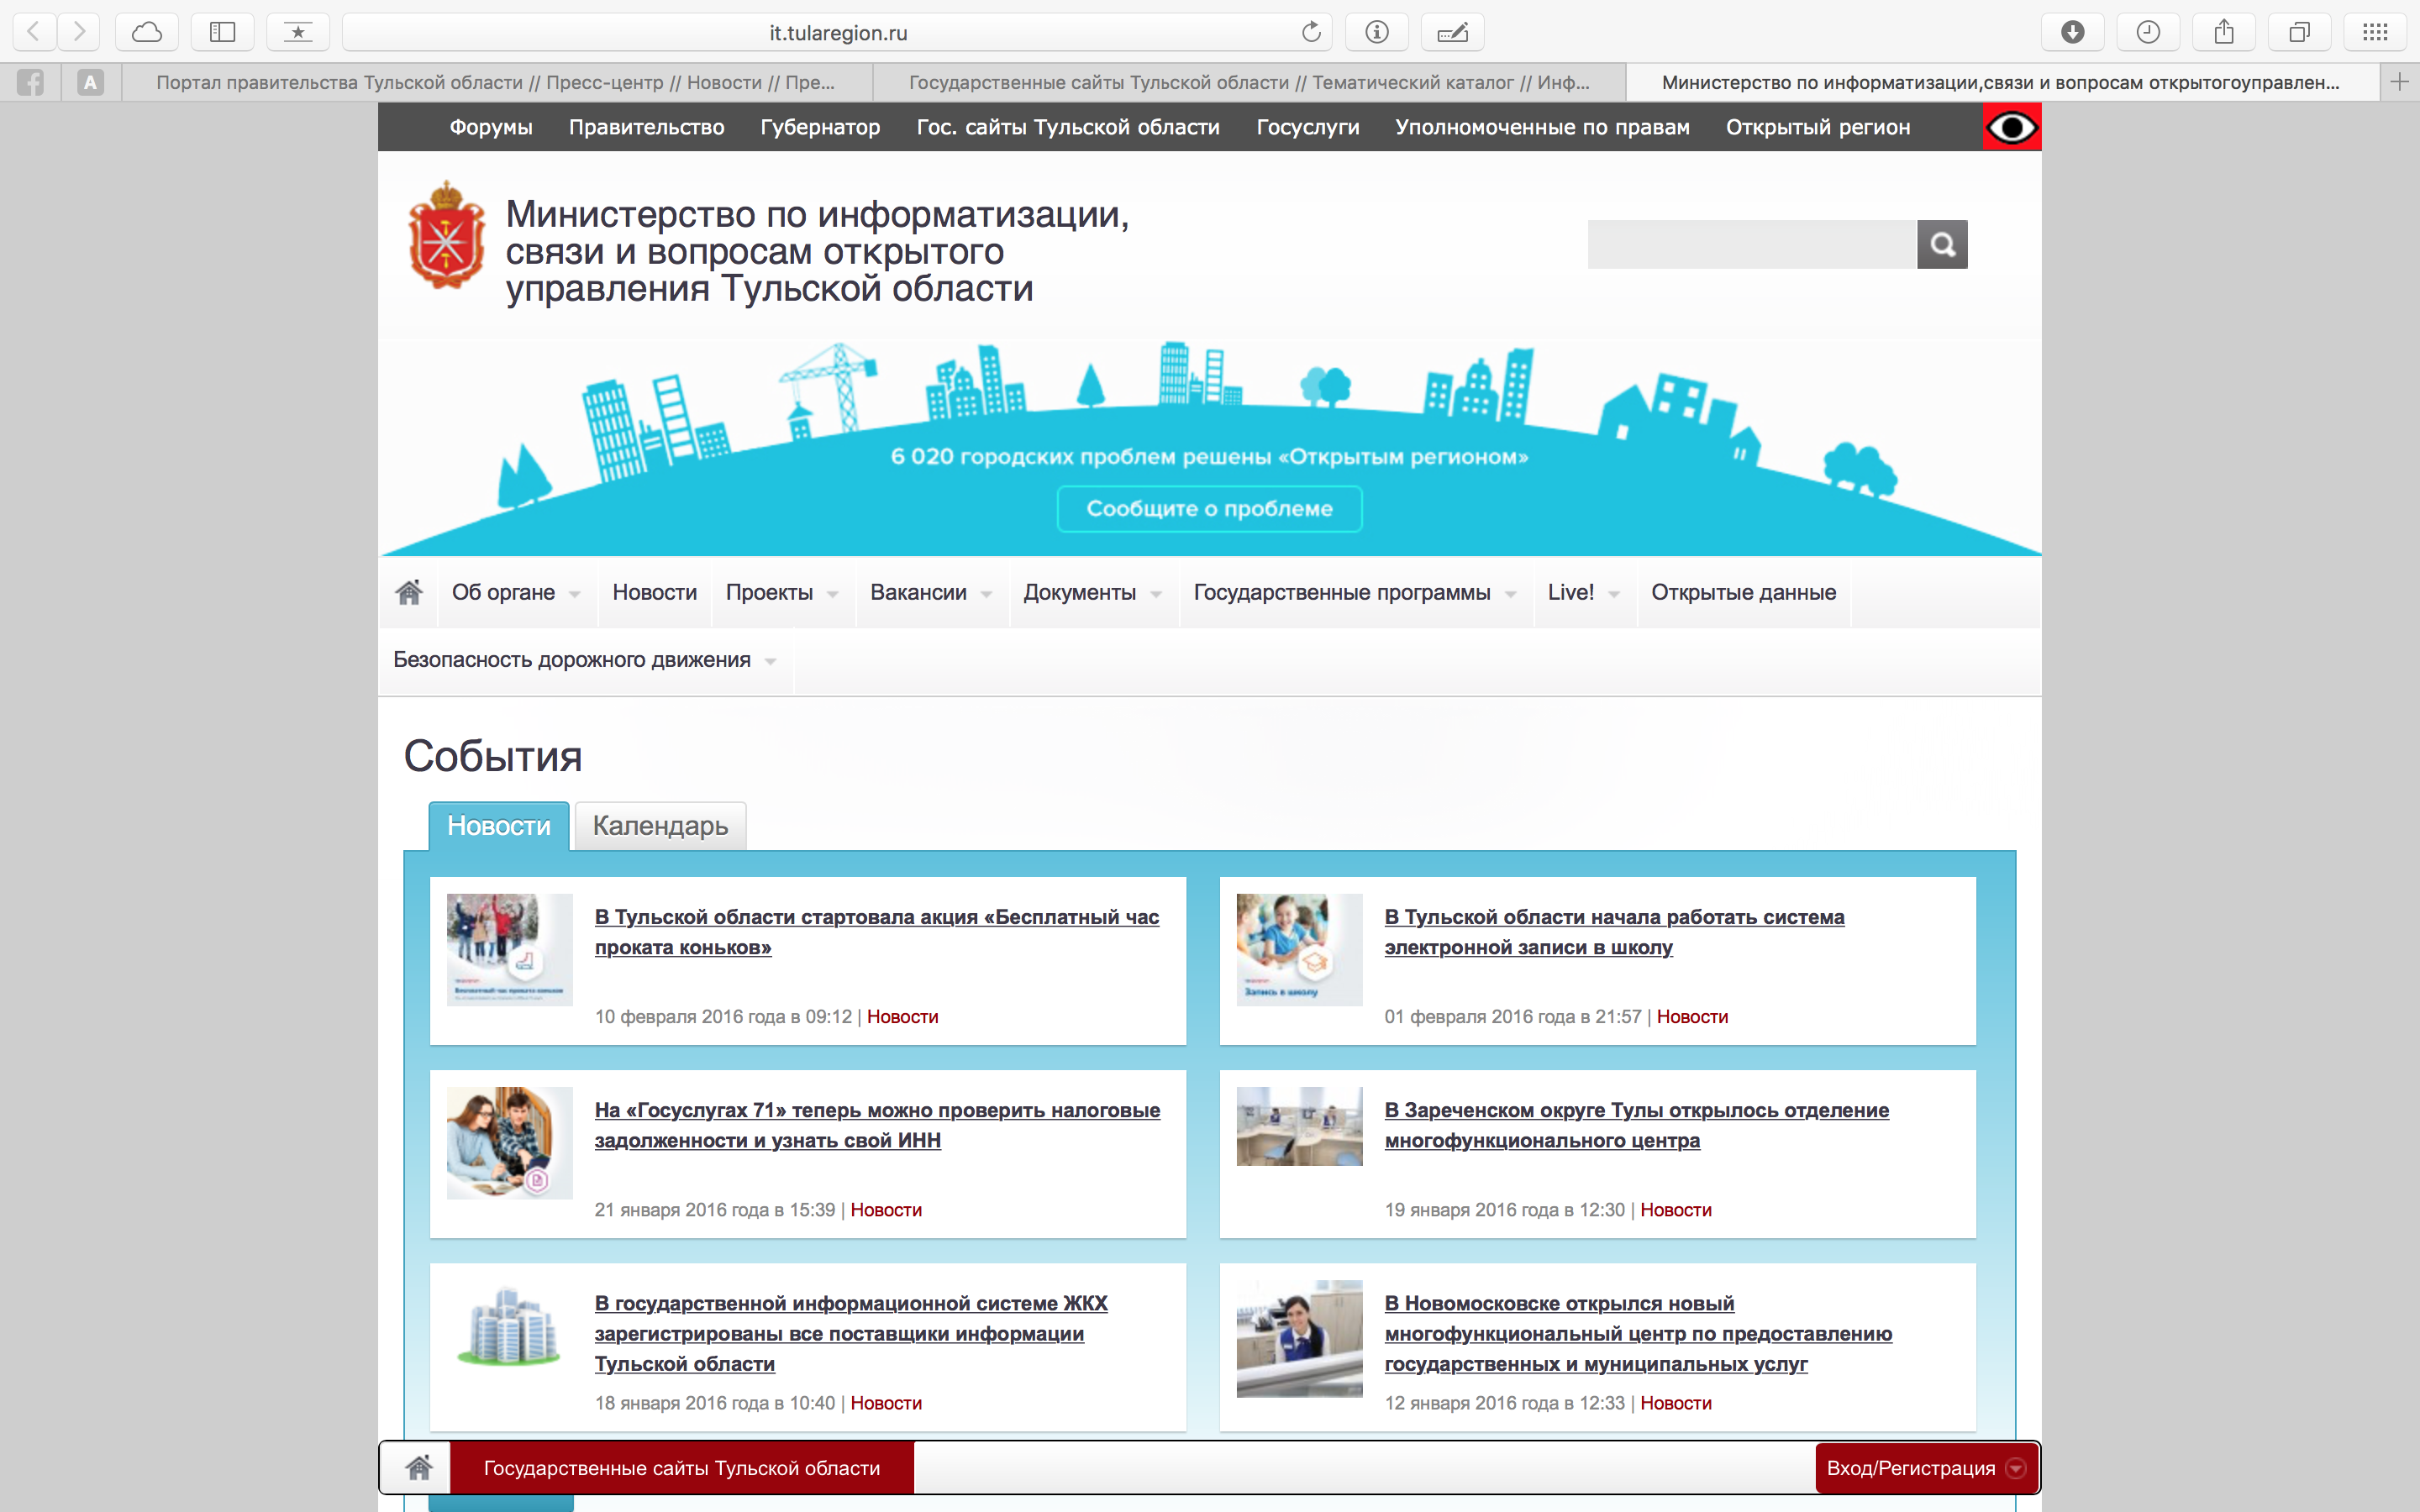Screen dimensions: 2420x1512
Task: Open article about electronic school enrollment
Action: 1614,932
